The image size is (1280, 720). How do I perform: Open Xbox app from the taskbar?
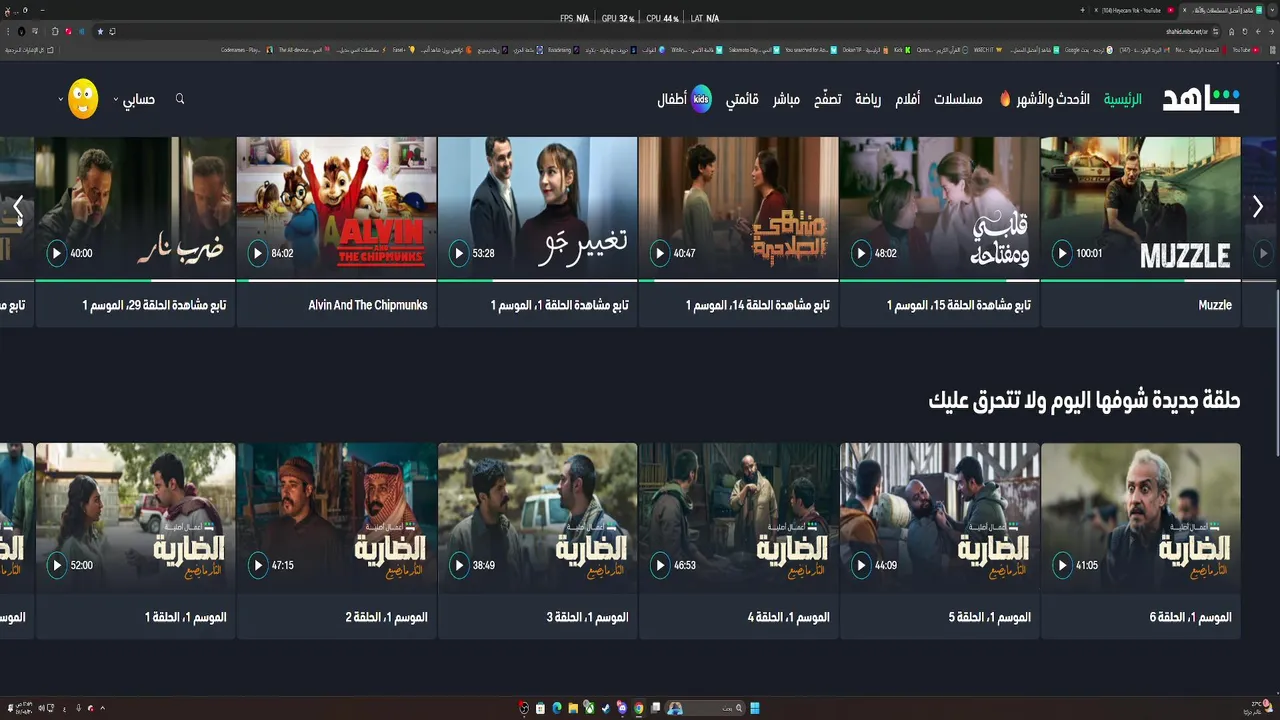589,708
